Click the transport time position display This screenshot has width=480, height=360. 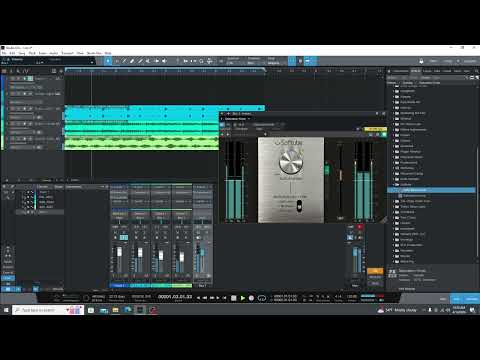[x=175, y=297]
